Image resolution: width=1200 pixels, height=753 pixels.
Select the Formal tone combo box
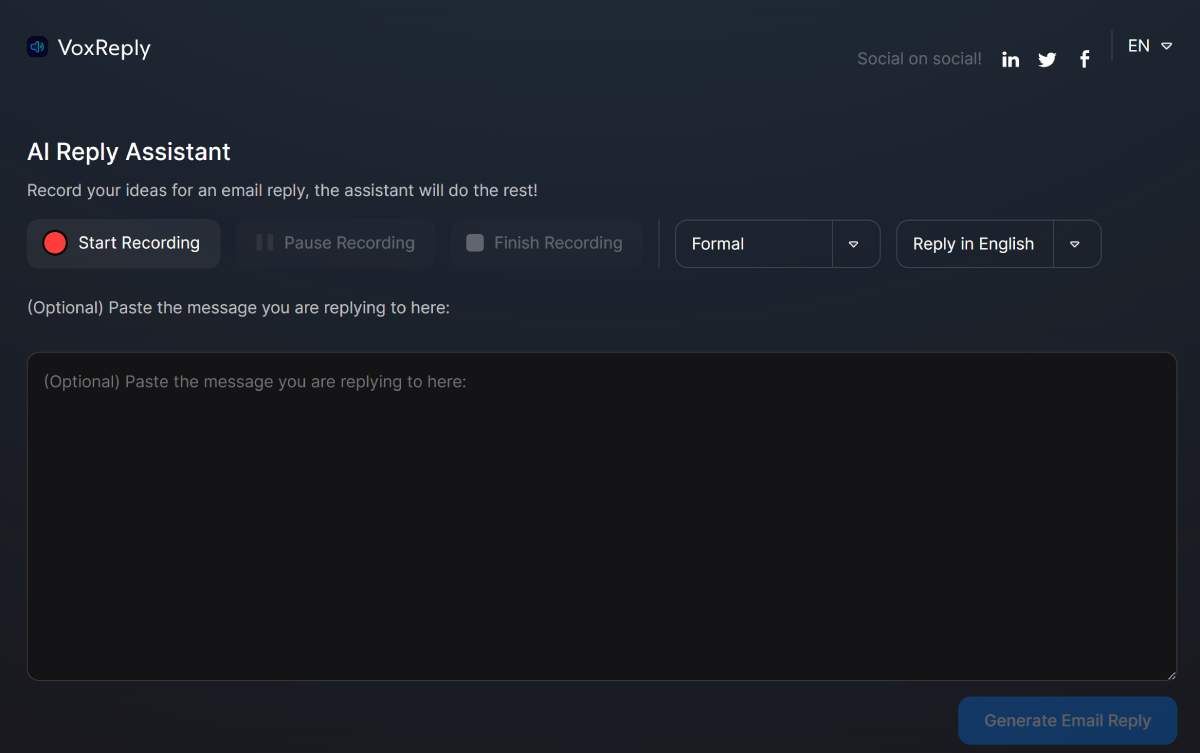pos(778,244)
